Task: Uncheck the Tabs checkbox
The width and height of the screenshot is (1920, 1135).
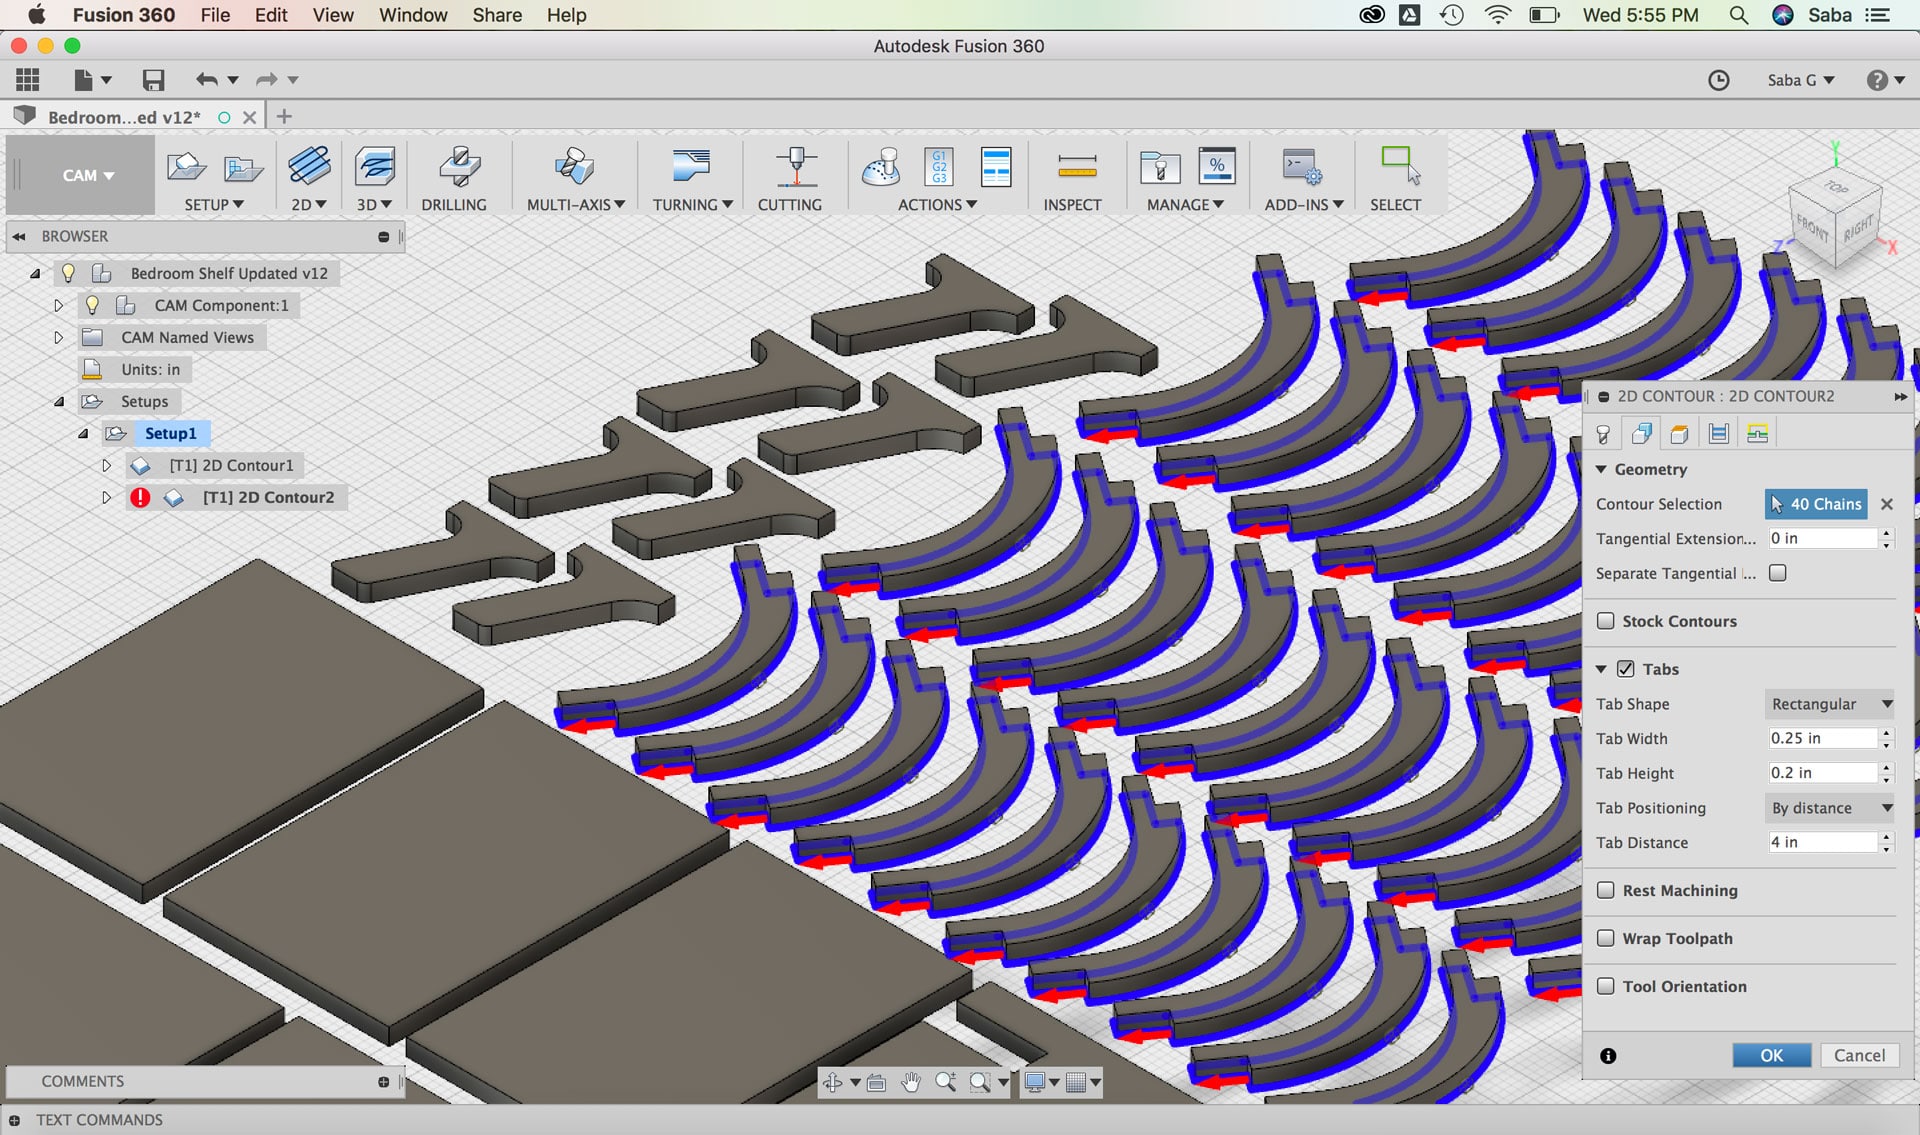Action: click(x=1626, y=669)
